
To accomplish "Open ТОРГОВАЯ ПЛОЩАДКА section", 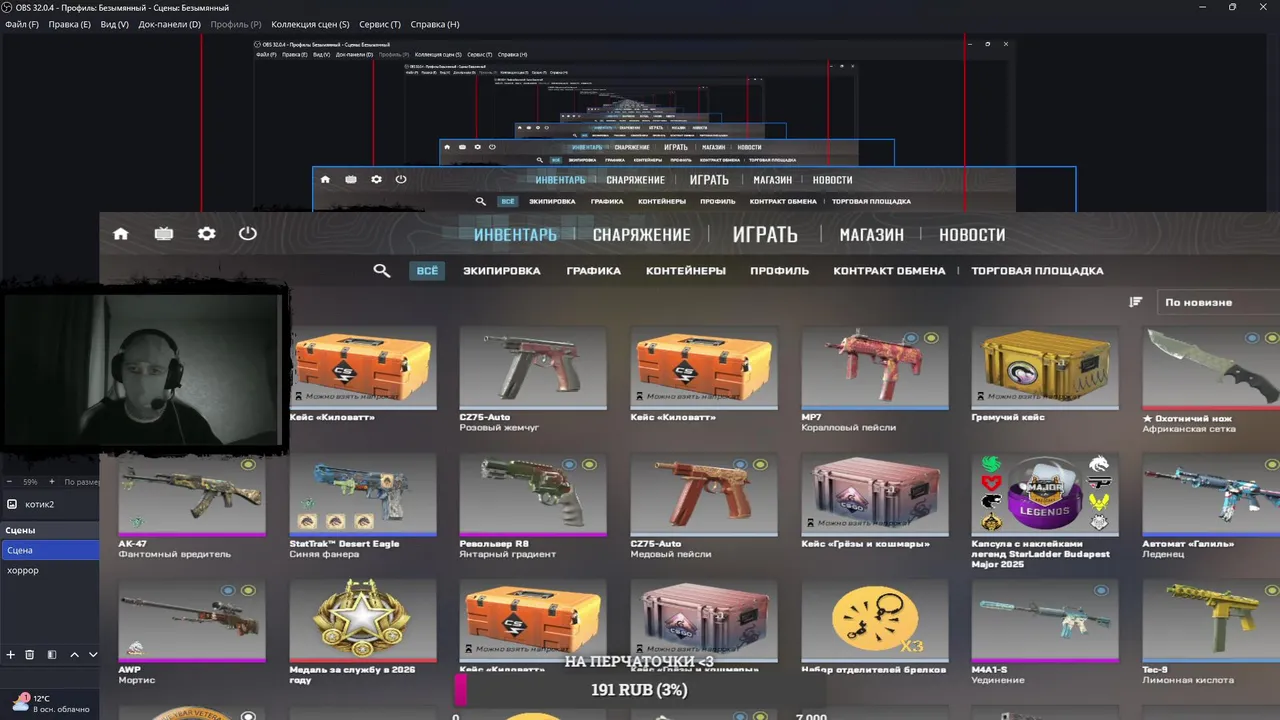I will [x=1037, y=271].
